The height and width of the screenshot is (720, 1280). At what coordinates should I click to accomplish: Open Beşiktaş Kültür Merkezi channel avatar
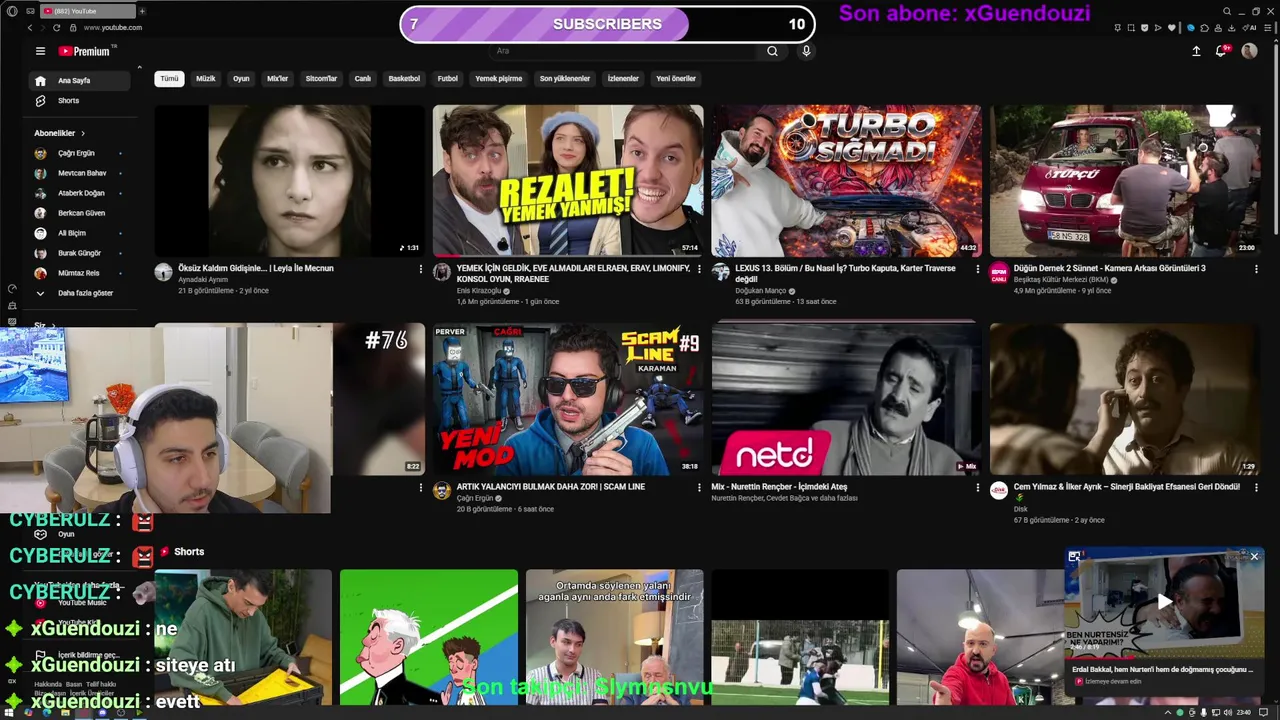pos(999,272)
